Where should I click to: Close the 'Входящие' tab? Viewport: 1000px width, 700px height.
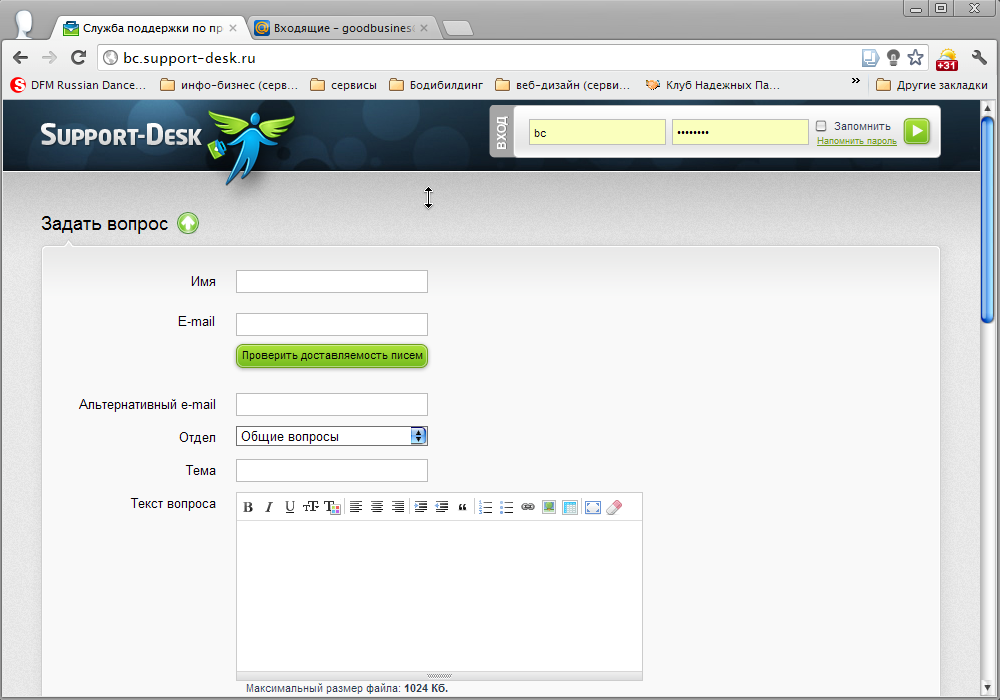click(x=424, y=28)
